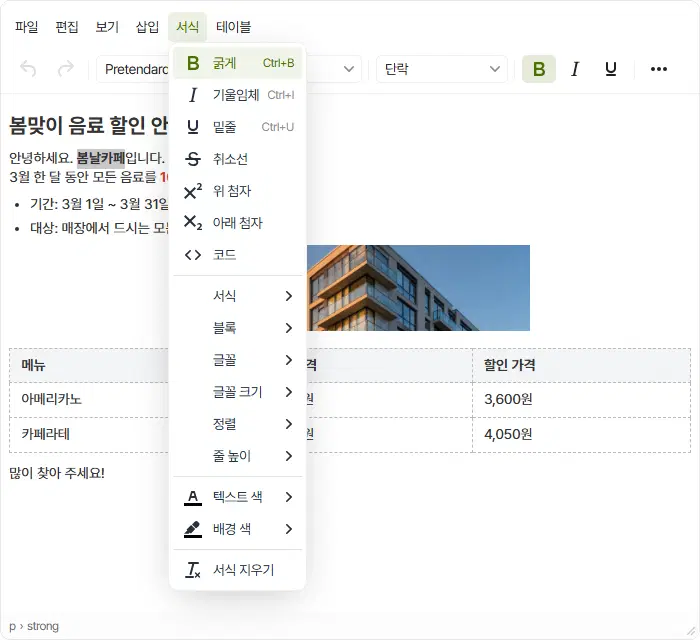Expand the 줄 높이 submenu
700x640 pixels.
(238, 456)
